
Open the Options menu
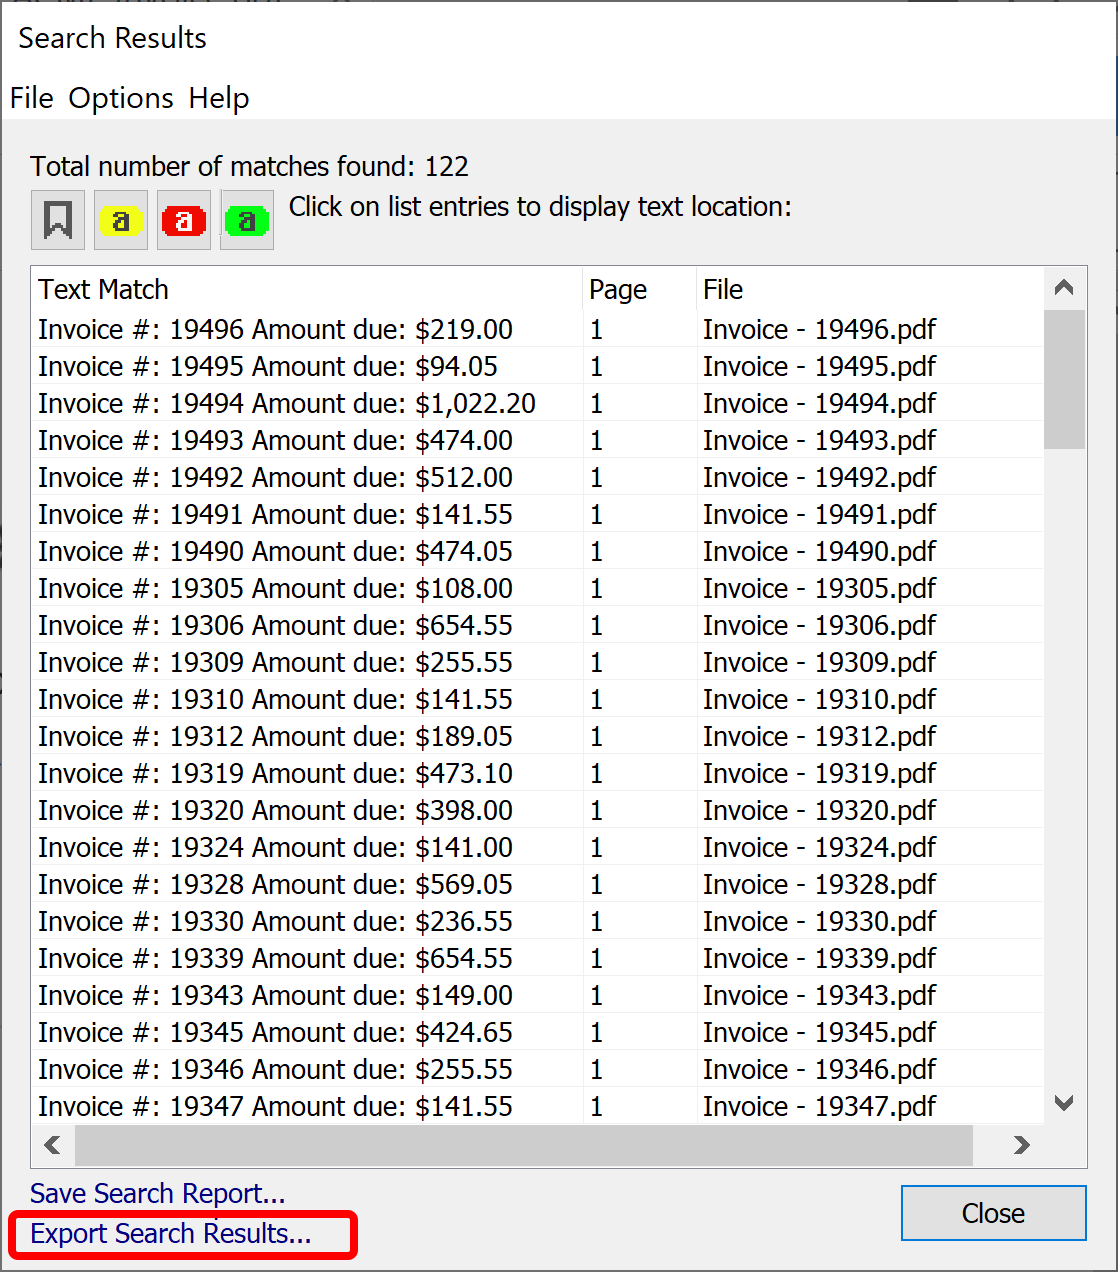[121, 98]
